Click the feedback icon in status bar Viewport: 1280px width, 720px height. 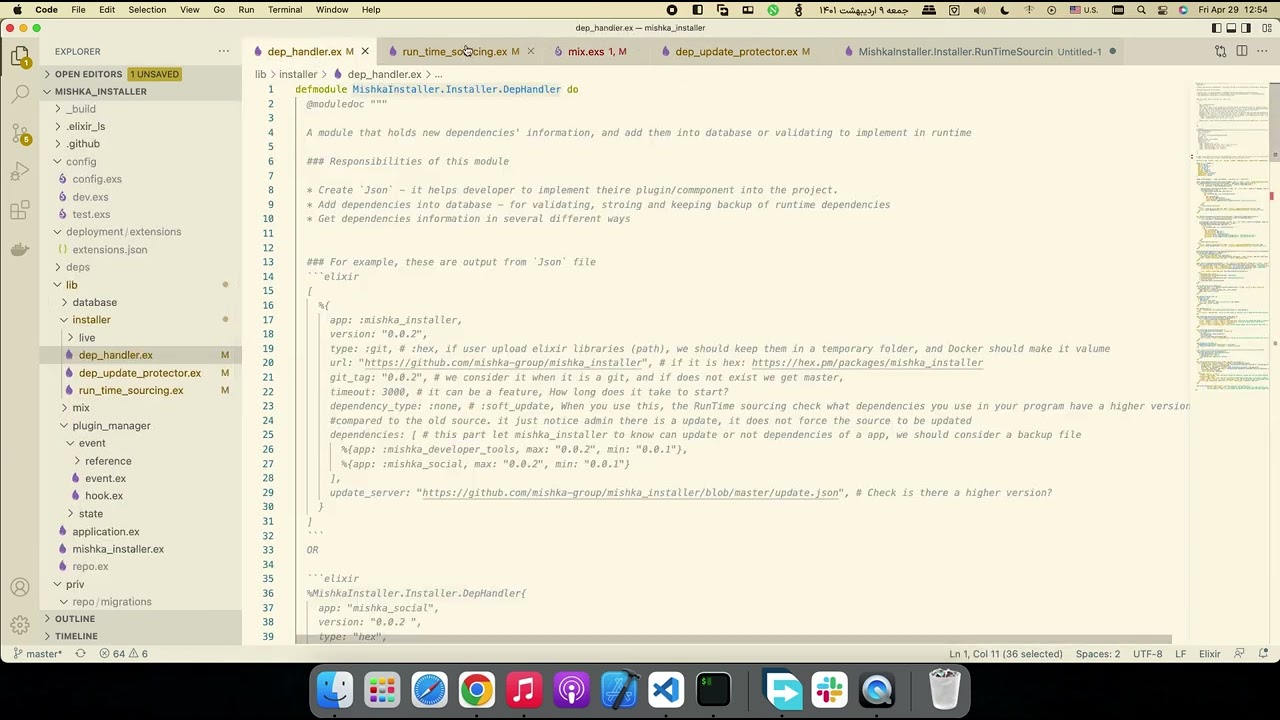[1240, 654]
